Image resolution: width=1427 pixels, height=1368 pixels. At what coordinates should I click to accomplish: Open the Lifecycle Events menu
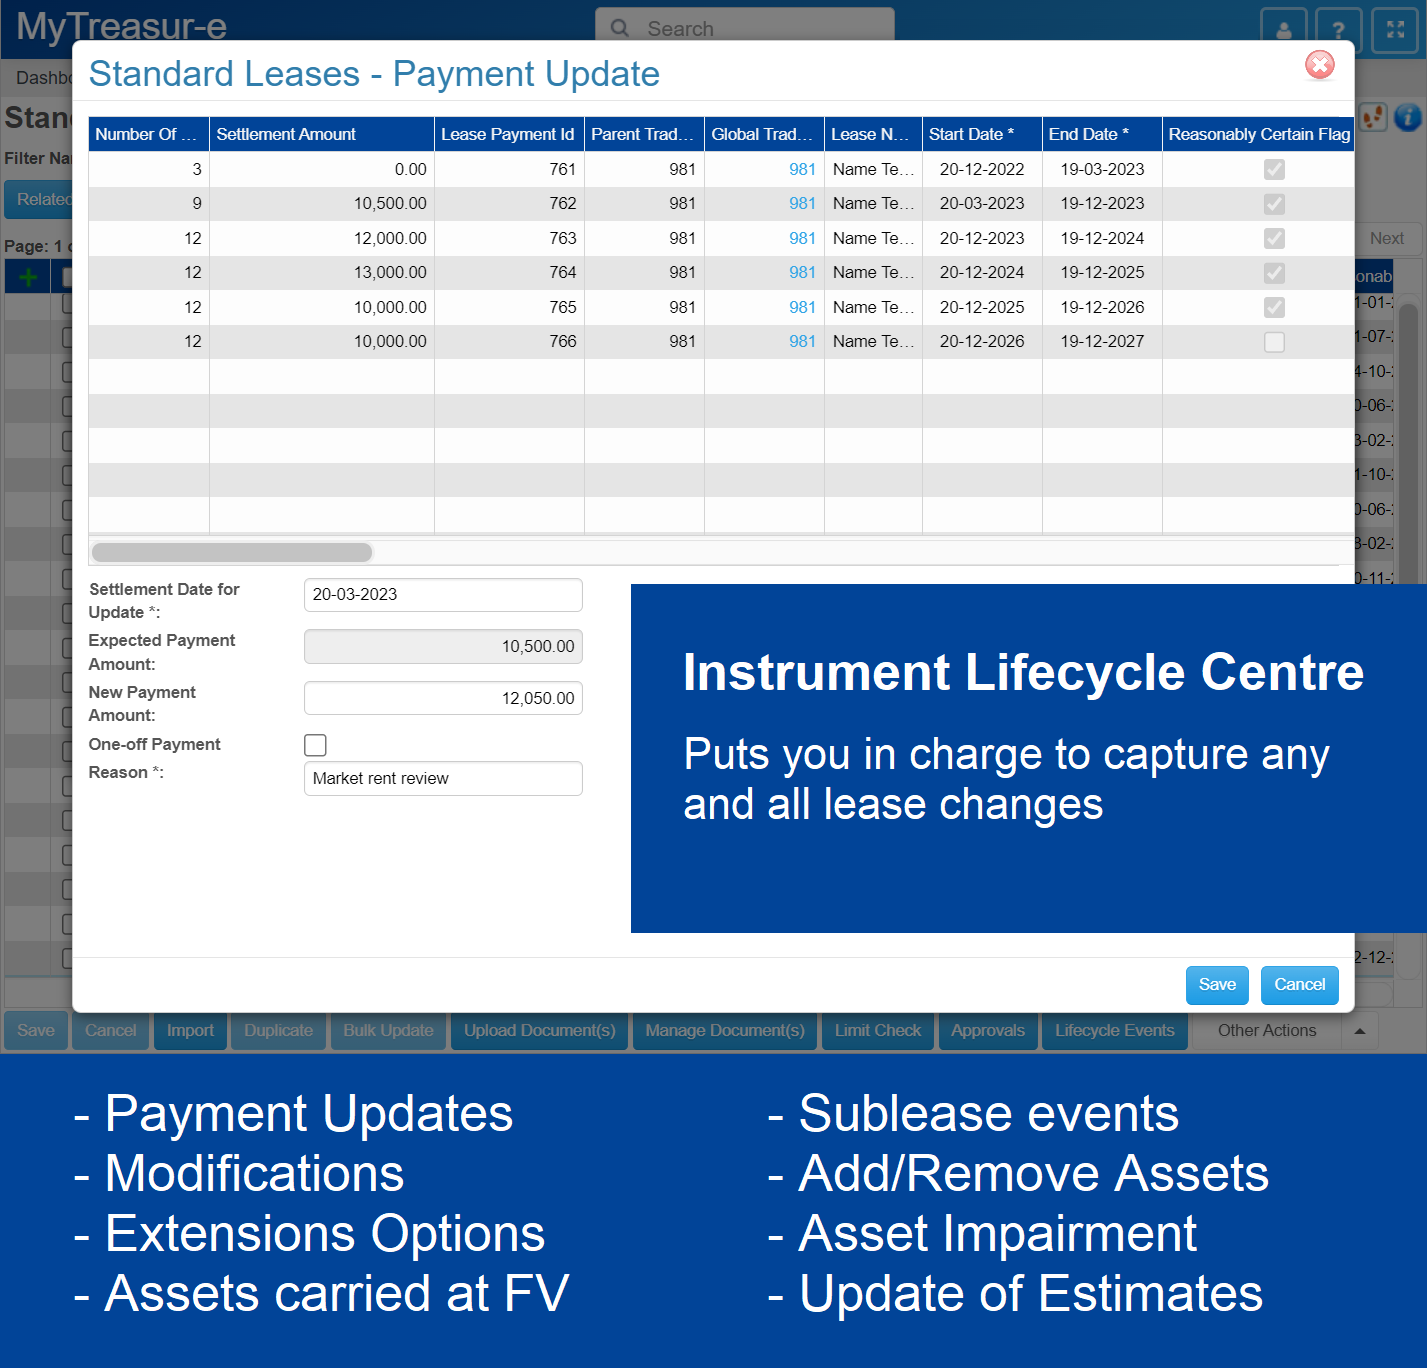coord(1114,1030)
